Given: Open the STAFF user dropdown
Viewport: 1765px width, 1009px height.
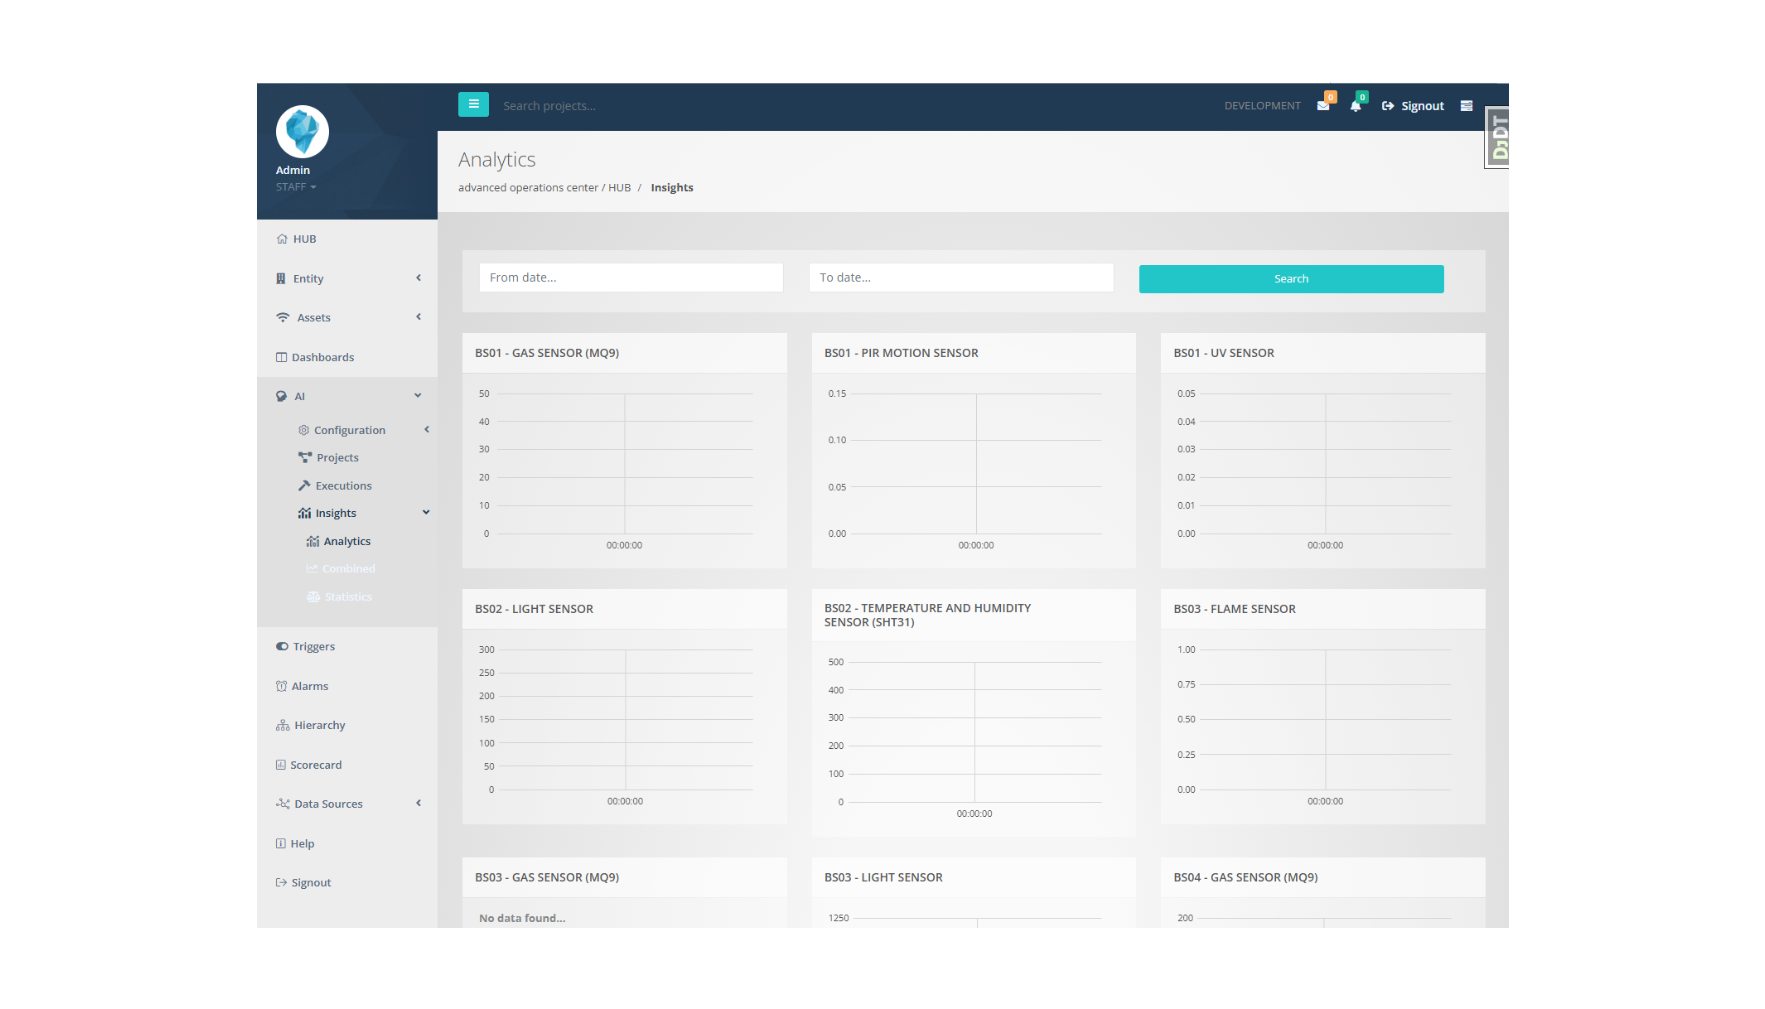Looking at the screenshot, I should (296, 187).
